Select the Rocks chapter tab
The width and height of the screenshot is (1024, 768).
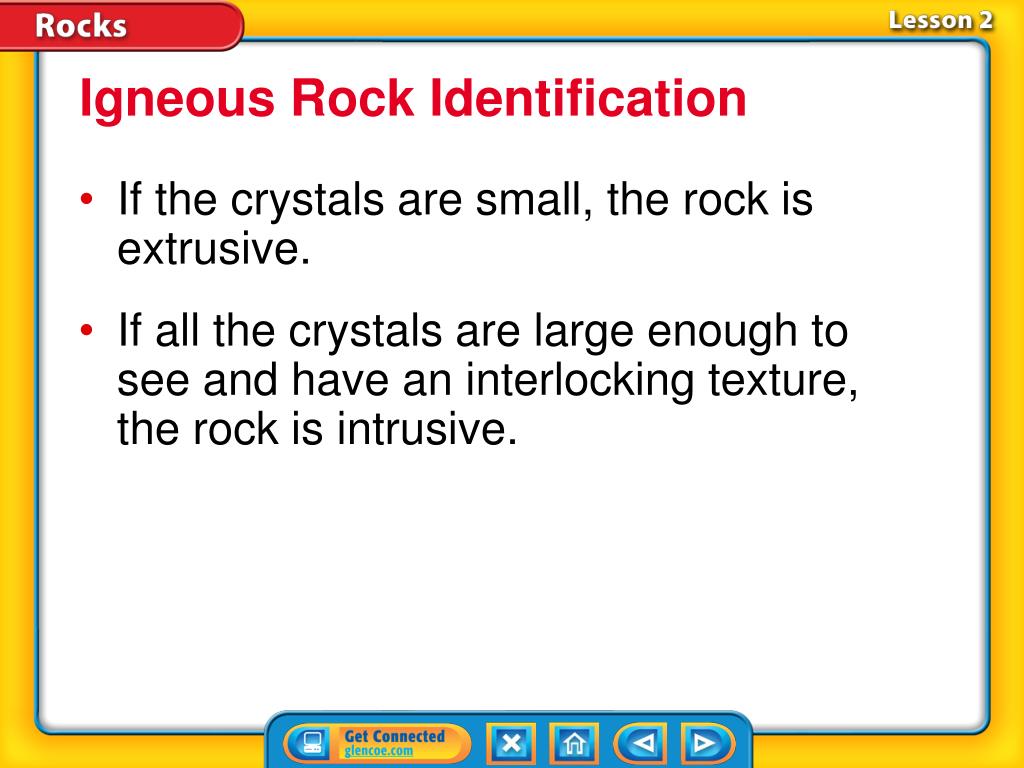[121, 25]
